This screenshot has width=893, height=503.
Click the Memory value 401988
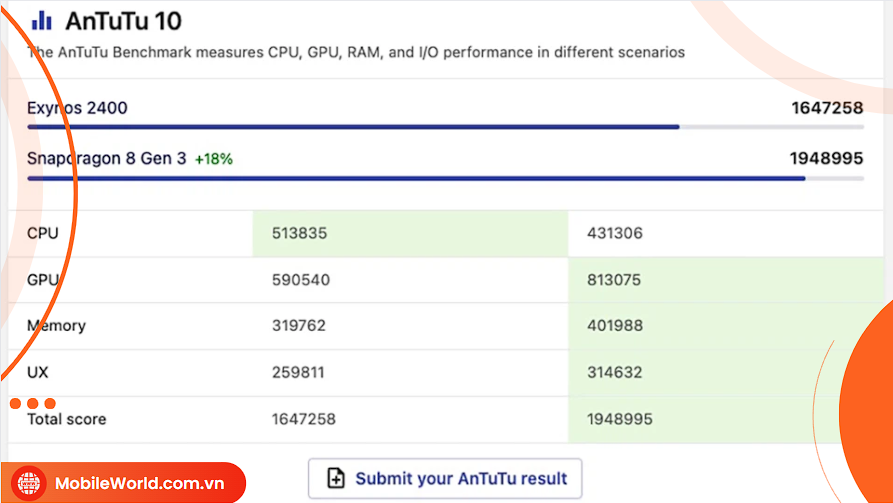[615, 326]
